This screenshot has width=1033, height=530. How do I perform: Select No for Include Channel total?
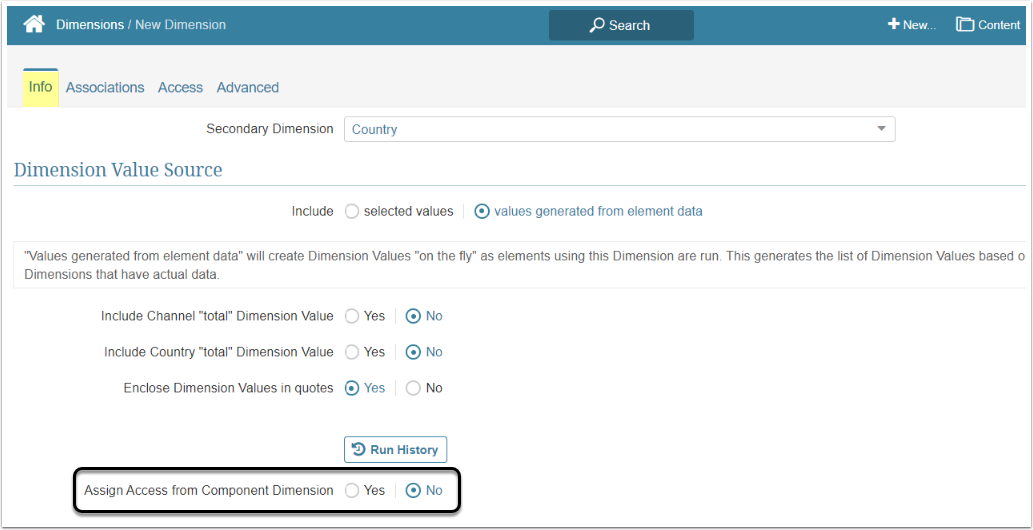414,316
